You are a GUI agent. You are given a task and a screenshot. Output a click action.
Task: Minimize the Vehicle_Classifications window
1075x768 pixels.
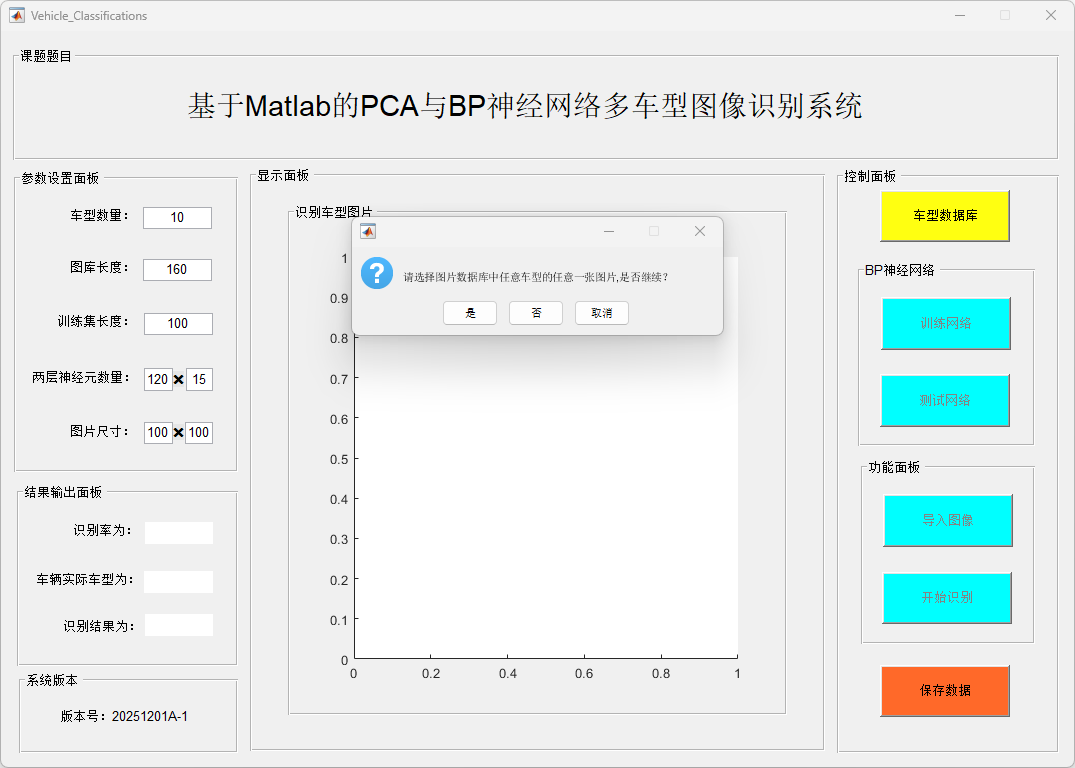(960, 15)
